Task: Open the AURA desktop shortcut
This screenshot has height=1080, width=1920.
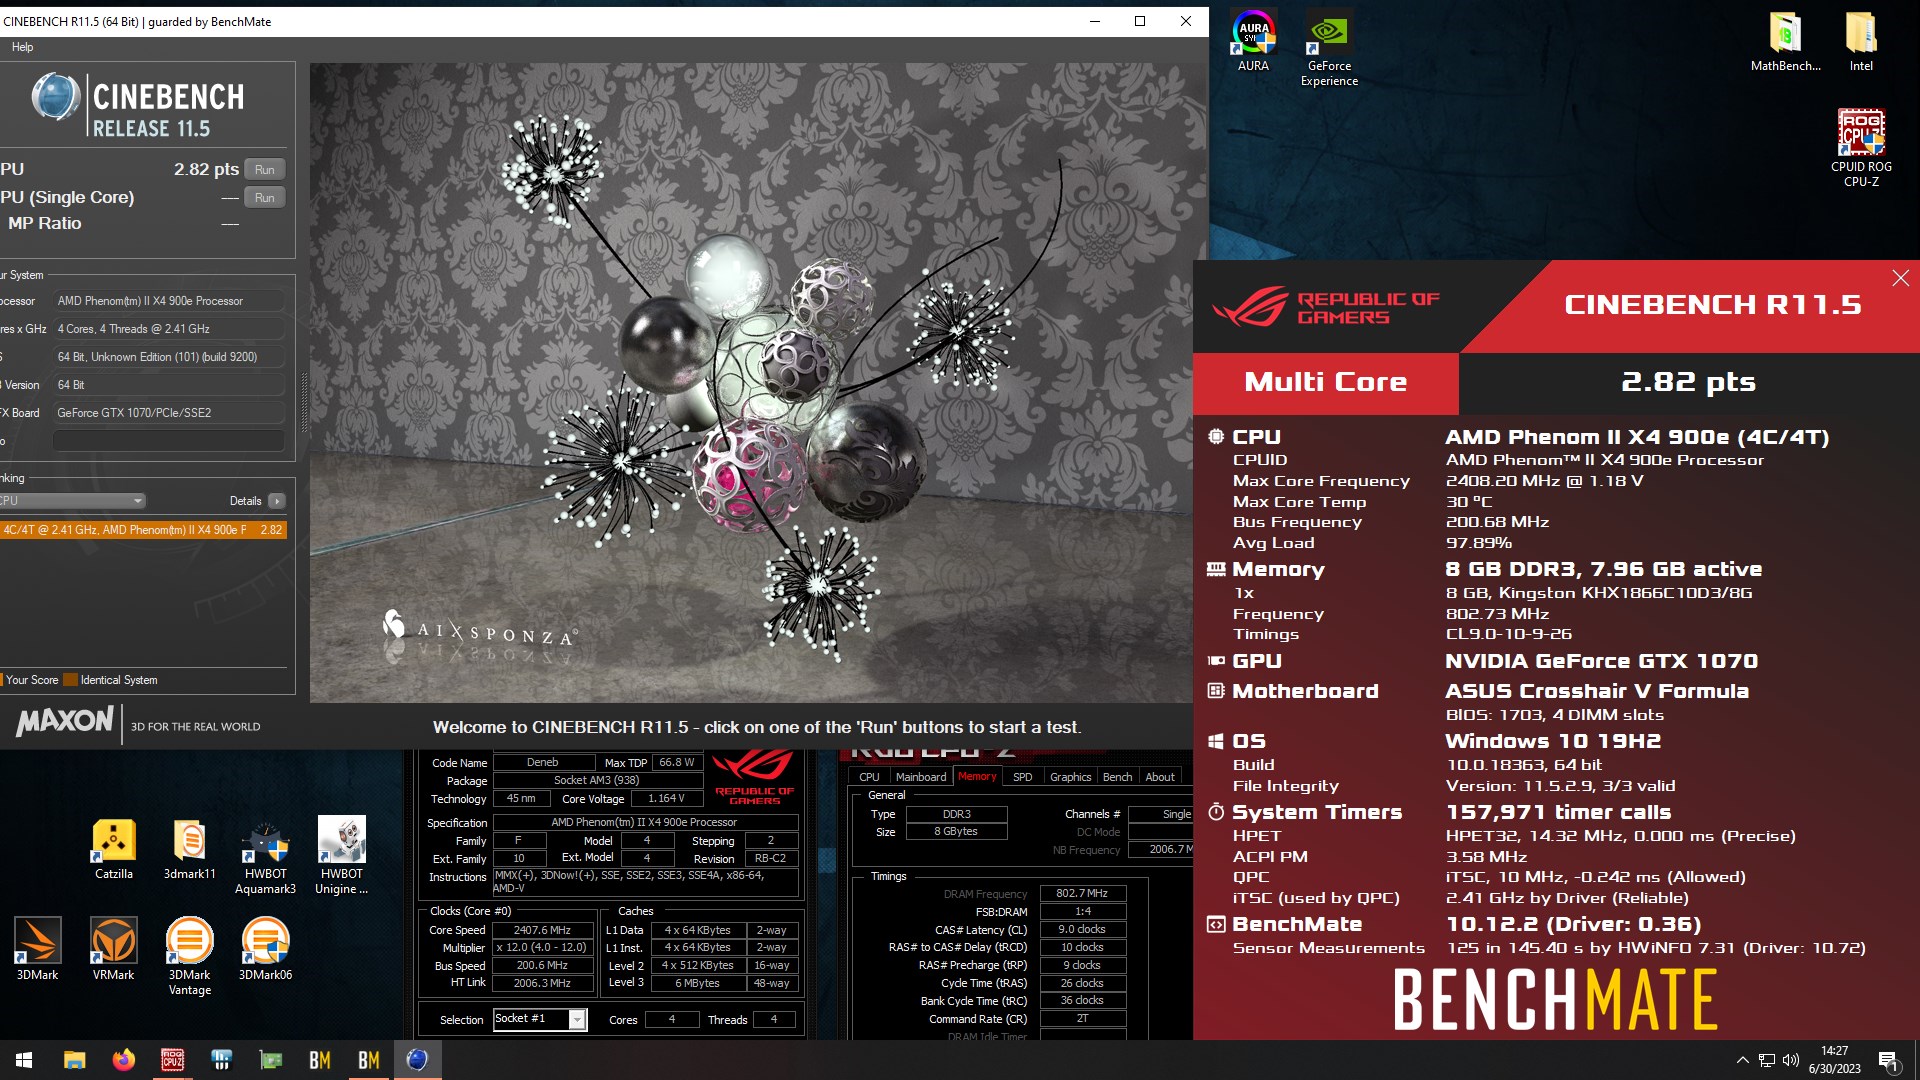Action: click(1253, 42)
